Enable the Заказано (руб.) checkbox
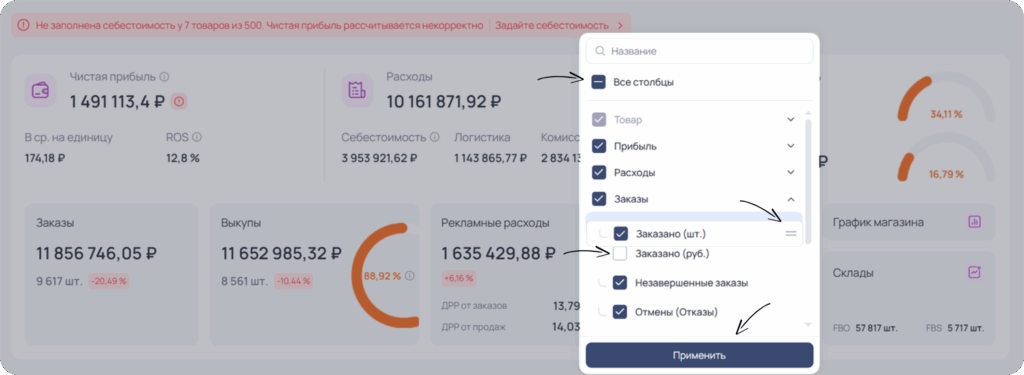 [x=620, y=253]
